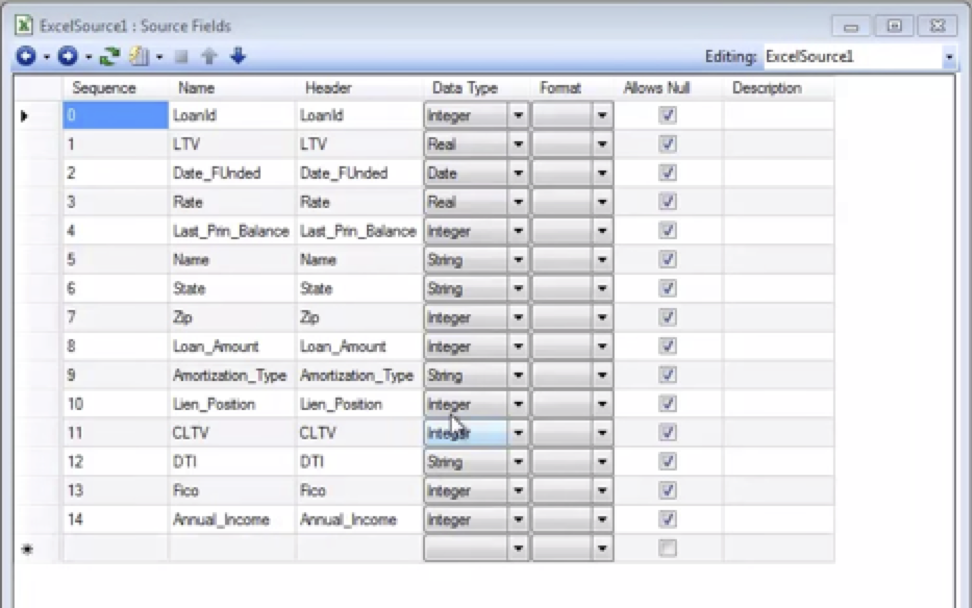This screenshot has width=972, height=608.
Task: Expand Data Type dropdown for CLTV row
Action: [518, 434]
